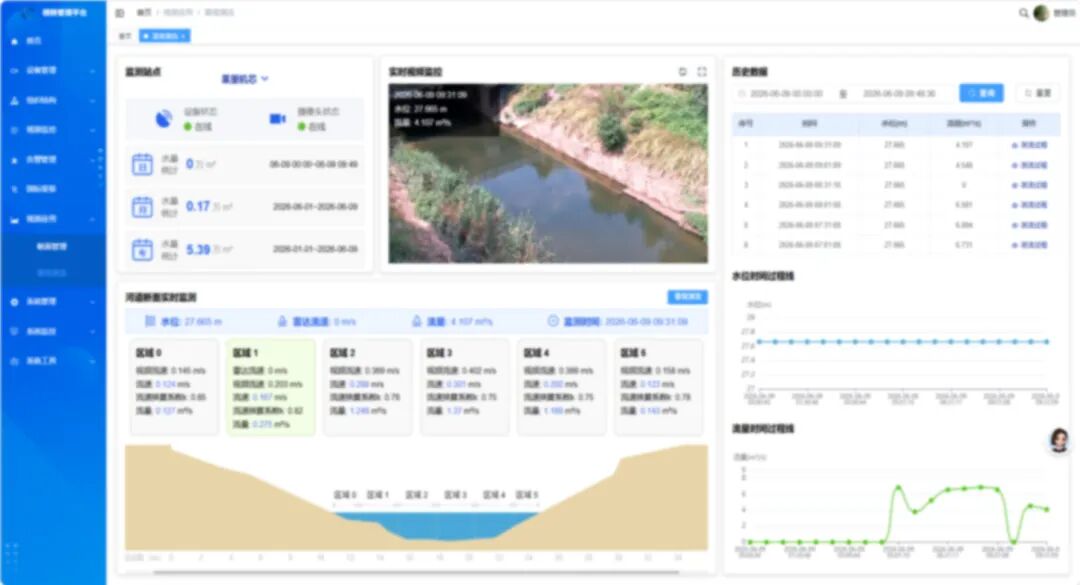Click the horizontal scrollbar below cross-section chart
This screenshot has width=1080, height=585.
pos(415,572)
